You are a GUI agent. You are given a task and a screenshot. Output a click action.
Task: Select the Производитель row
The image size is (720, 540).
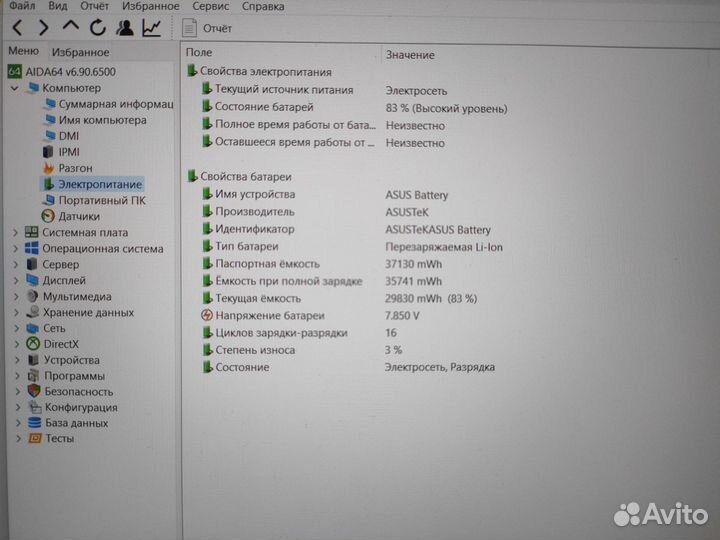(315, 212)
